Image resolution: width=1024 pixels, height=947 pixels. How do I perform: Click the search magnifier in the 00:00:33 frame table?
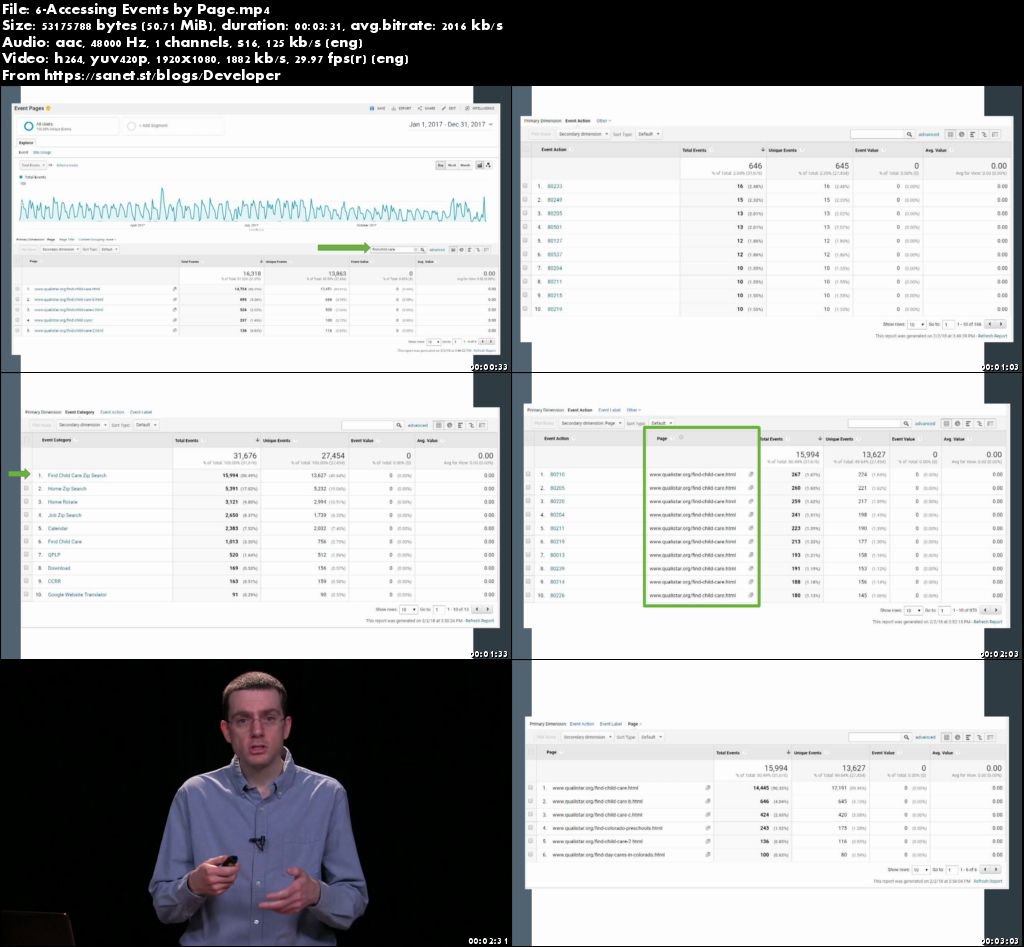pyautogui.click(x=423, y=249)
